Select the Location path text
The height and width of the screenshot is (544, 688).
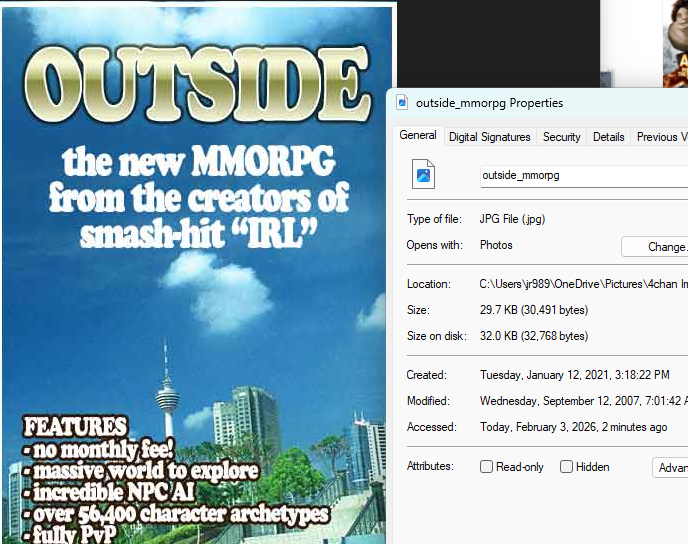[584, 284]
